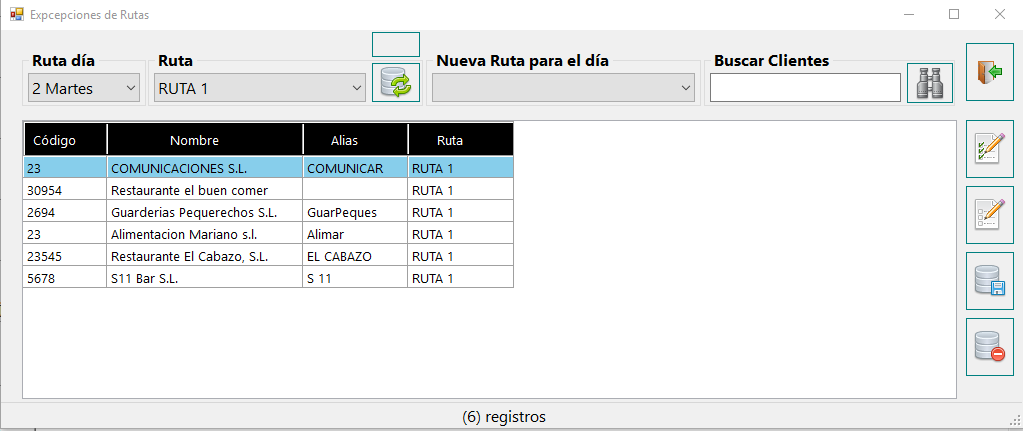Click the exit door icon button
1023x431 pixels.
click(x=990, y=72)
